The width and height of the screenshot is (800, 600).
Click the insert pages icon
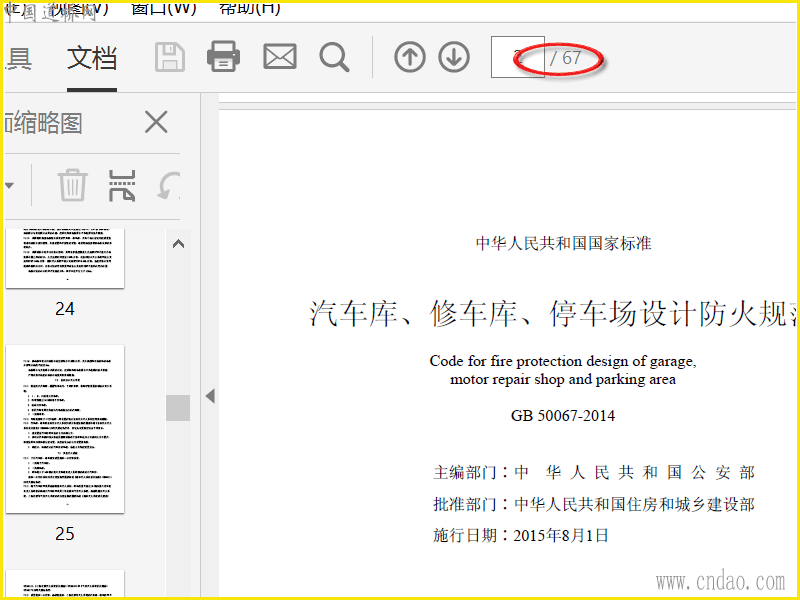coord(122,185)
